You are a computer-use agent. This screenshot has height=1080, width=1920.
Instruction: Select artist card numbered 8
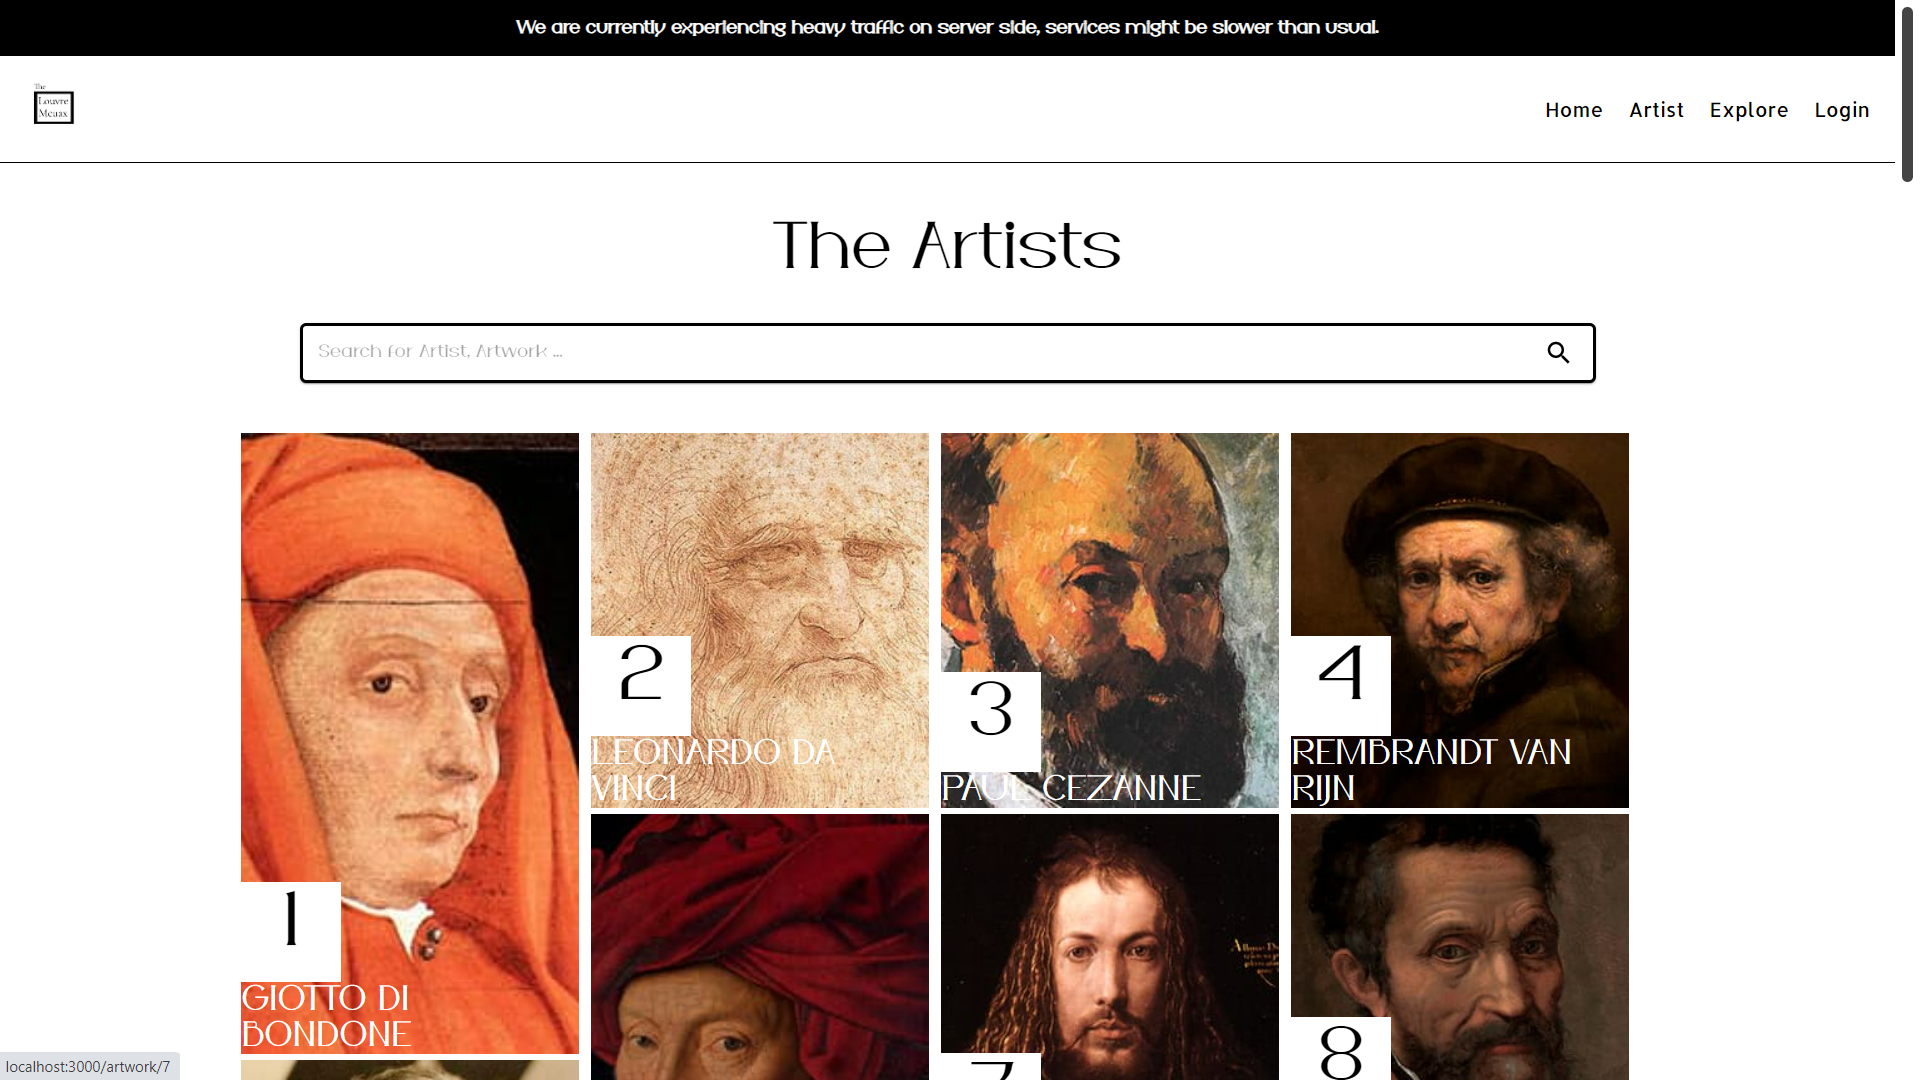tap(1460, 947)
